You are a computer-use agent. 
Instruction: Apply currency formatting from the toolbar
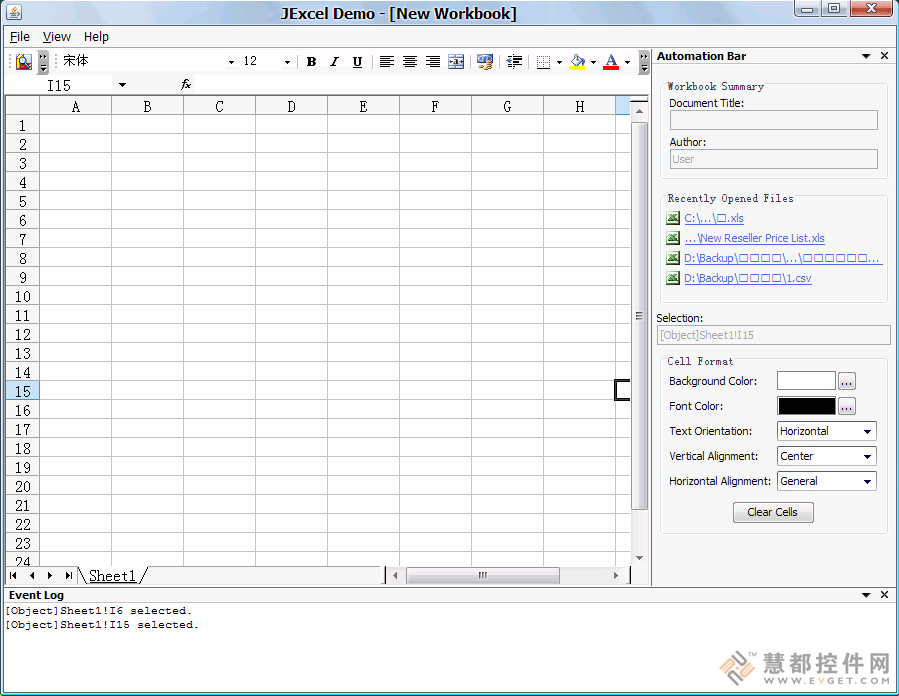(484, 61)
